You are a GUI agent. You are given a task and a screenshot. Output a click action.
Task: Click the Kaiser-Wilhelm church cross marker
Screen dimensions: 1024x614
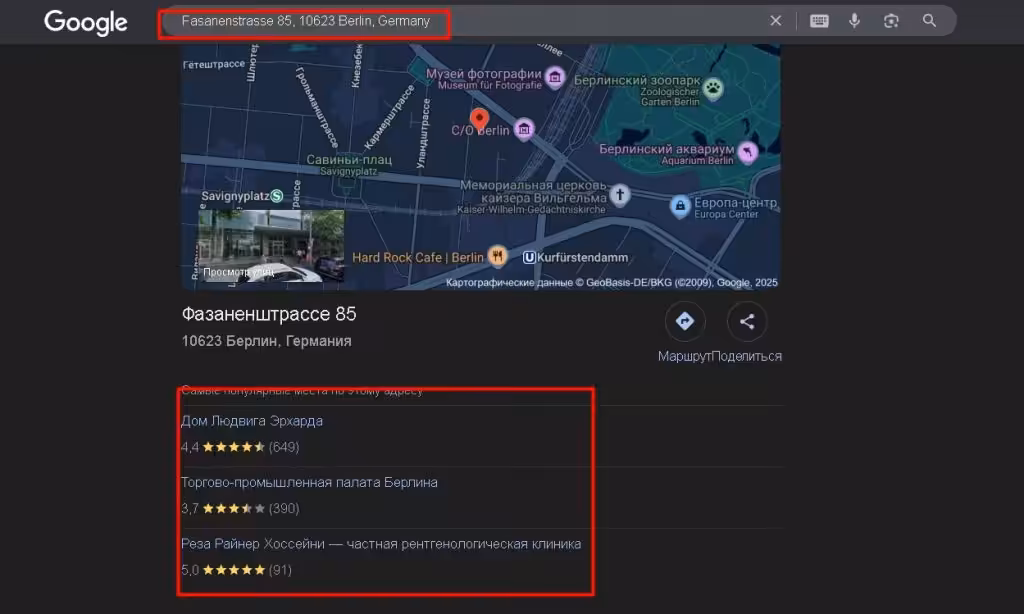point(620,195)
